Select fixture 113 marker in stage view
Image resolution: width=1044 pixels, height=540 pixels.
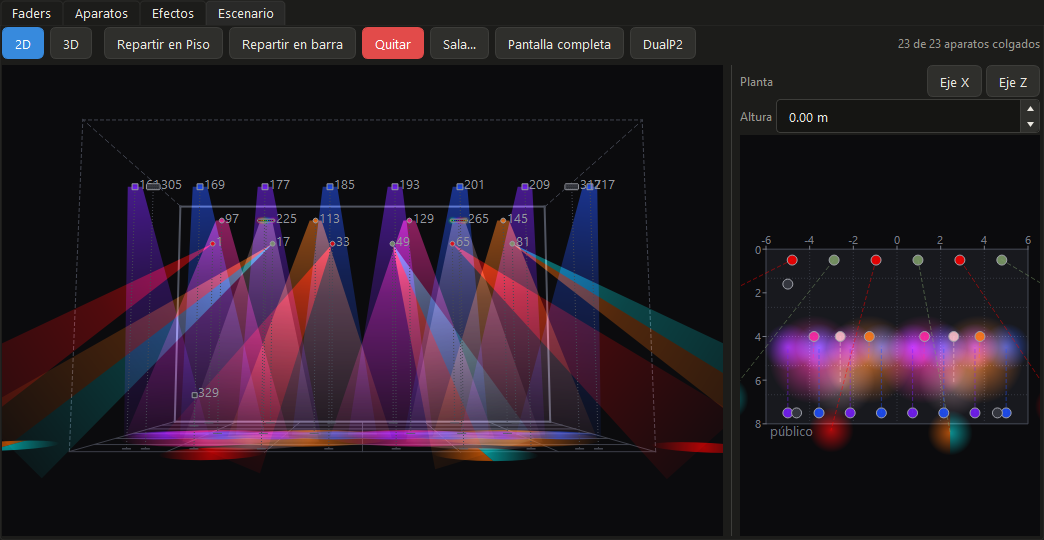click(316, 220)
